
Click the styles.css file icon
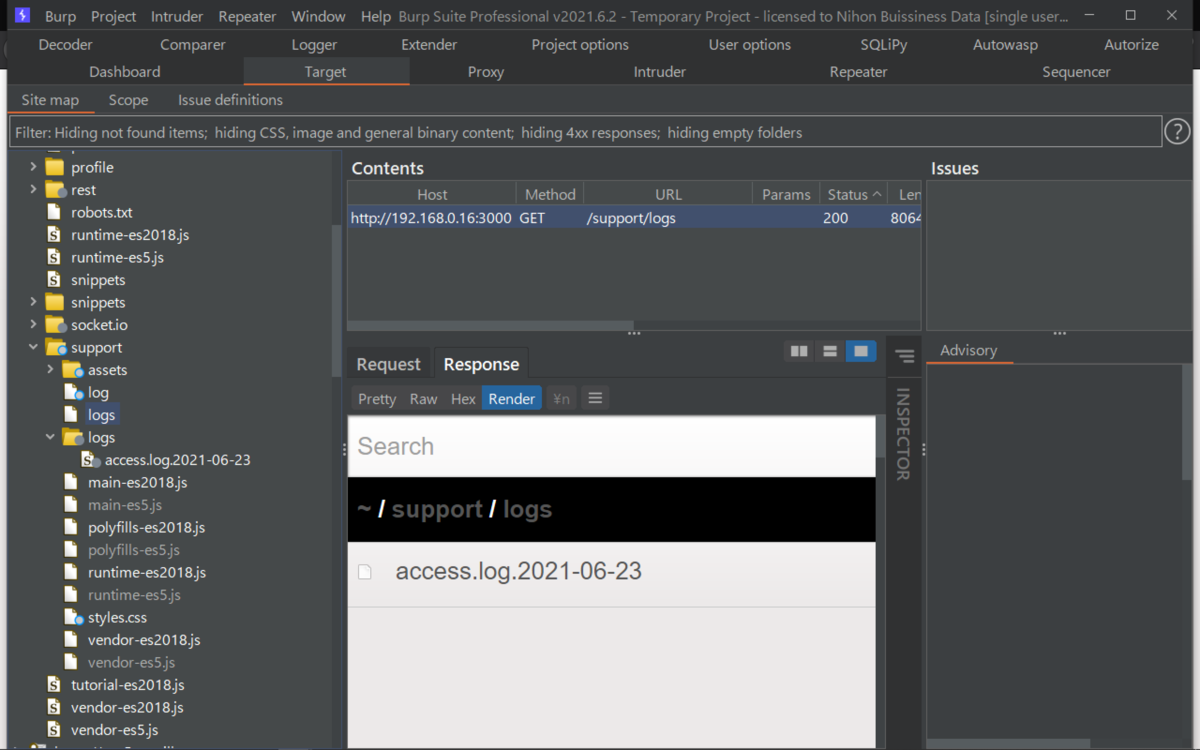71,617
